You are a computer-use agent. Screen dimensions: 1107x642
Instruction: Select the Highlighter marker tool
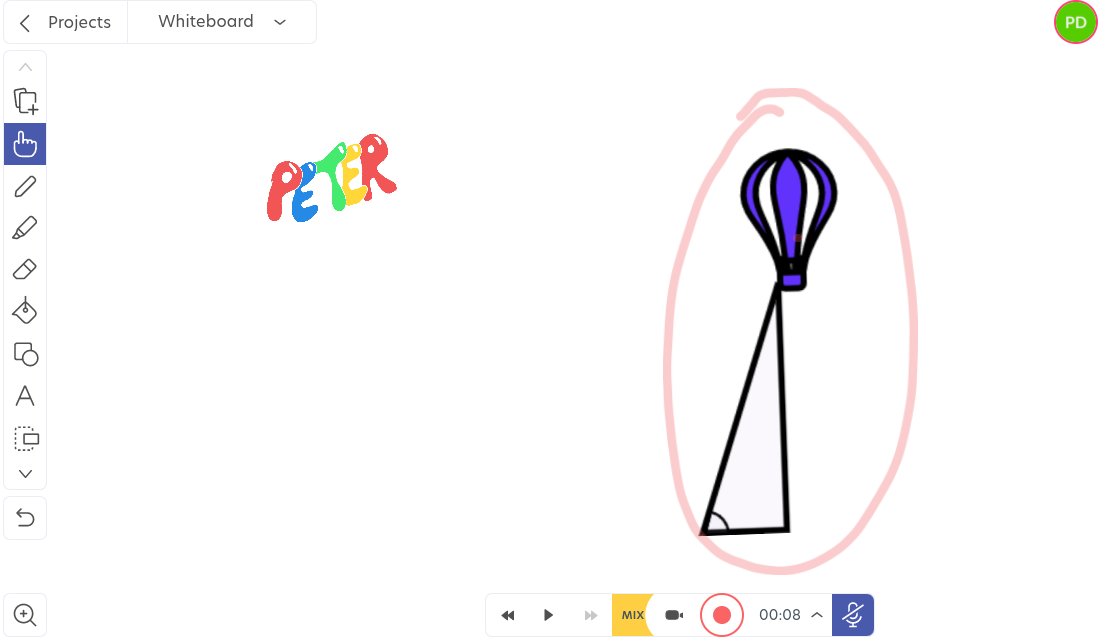[25, 227]
